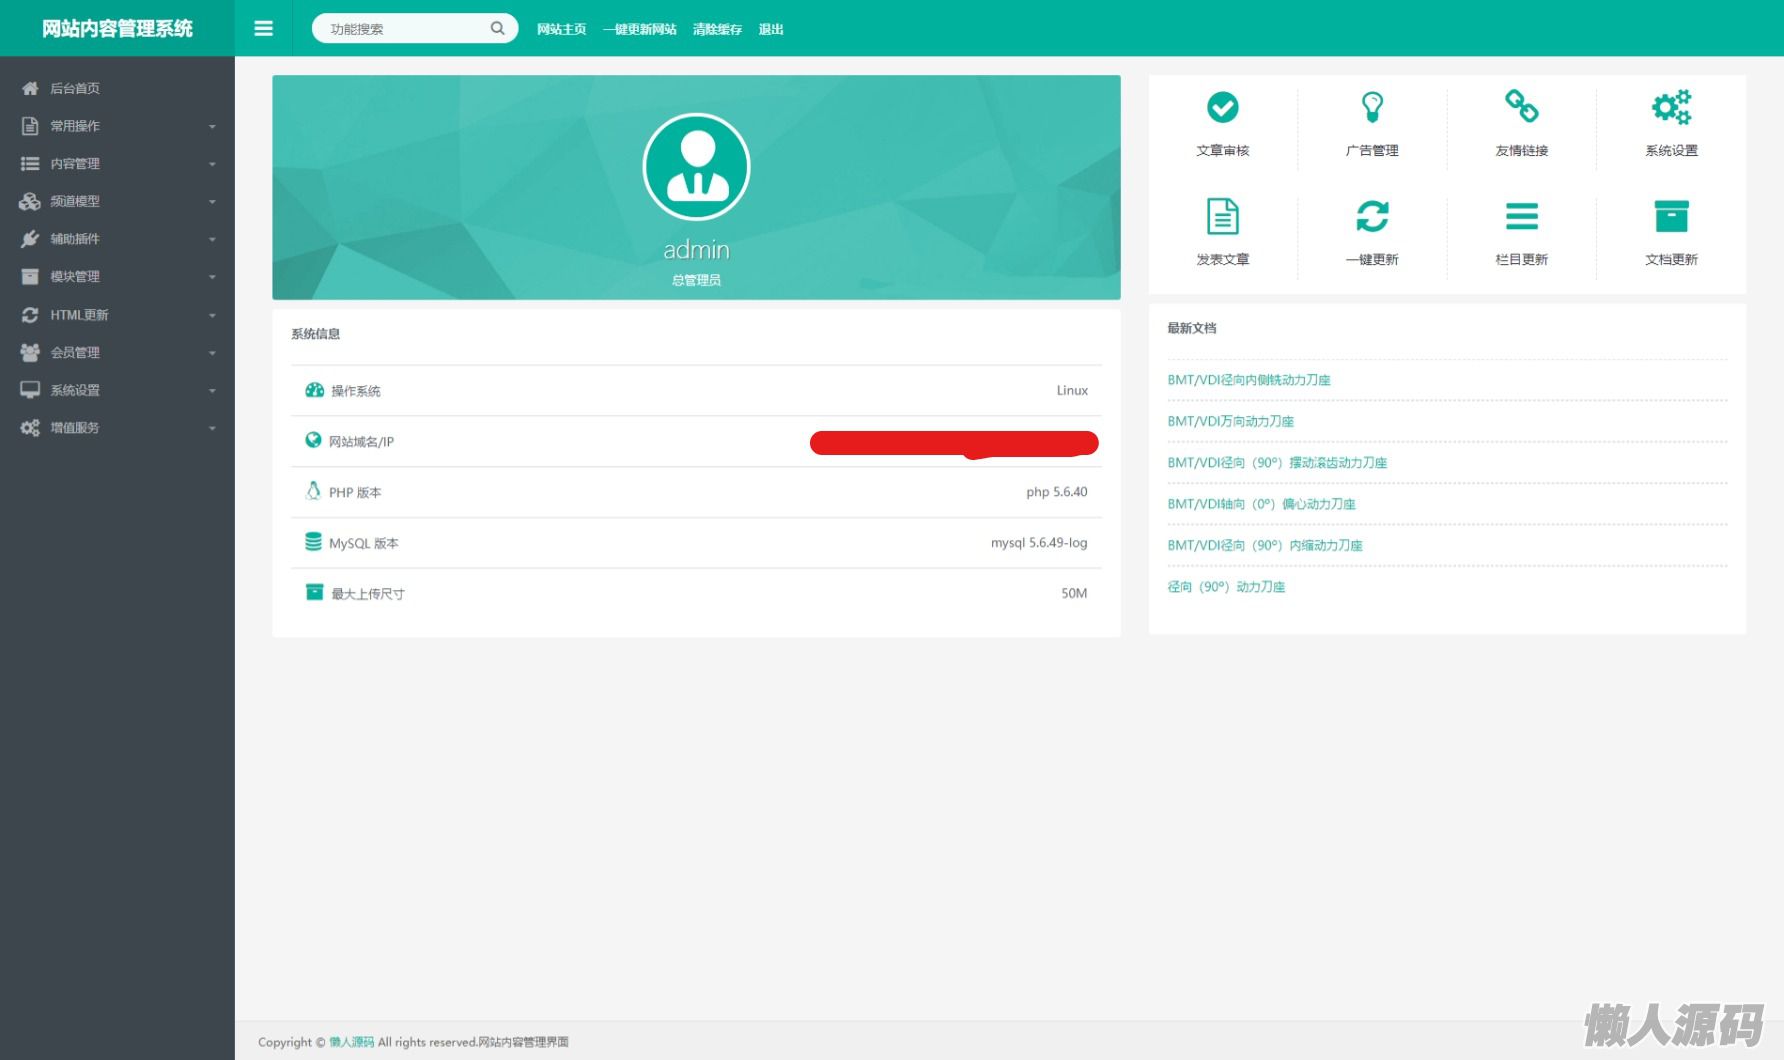Open 栏目更新 bars shortcut icon
The height and width of the screenshot is (1060, 1784).
click(x=1522, y=216)
